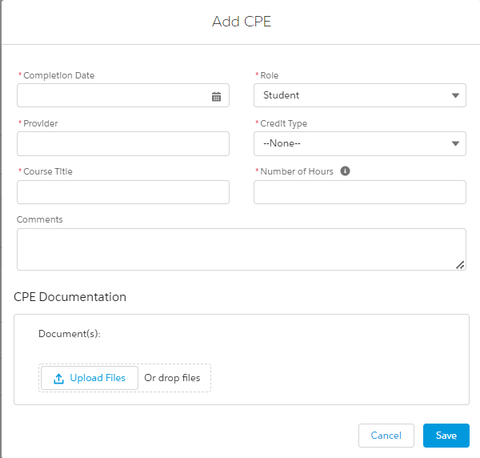
Task: Open the Completion Date calendar picker icon
Action: (216, 97)
